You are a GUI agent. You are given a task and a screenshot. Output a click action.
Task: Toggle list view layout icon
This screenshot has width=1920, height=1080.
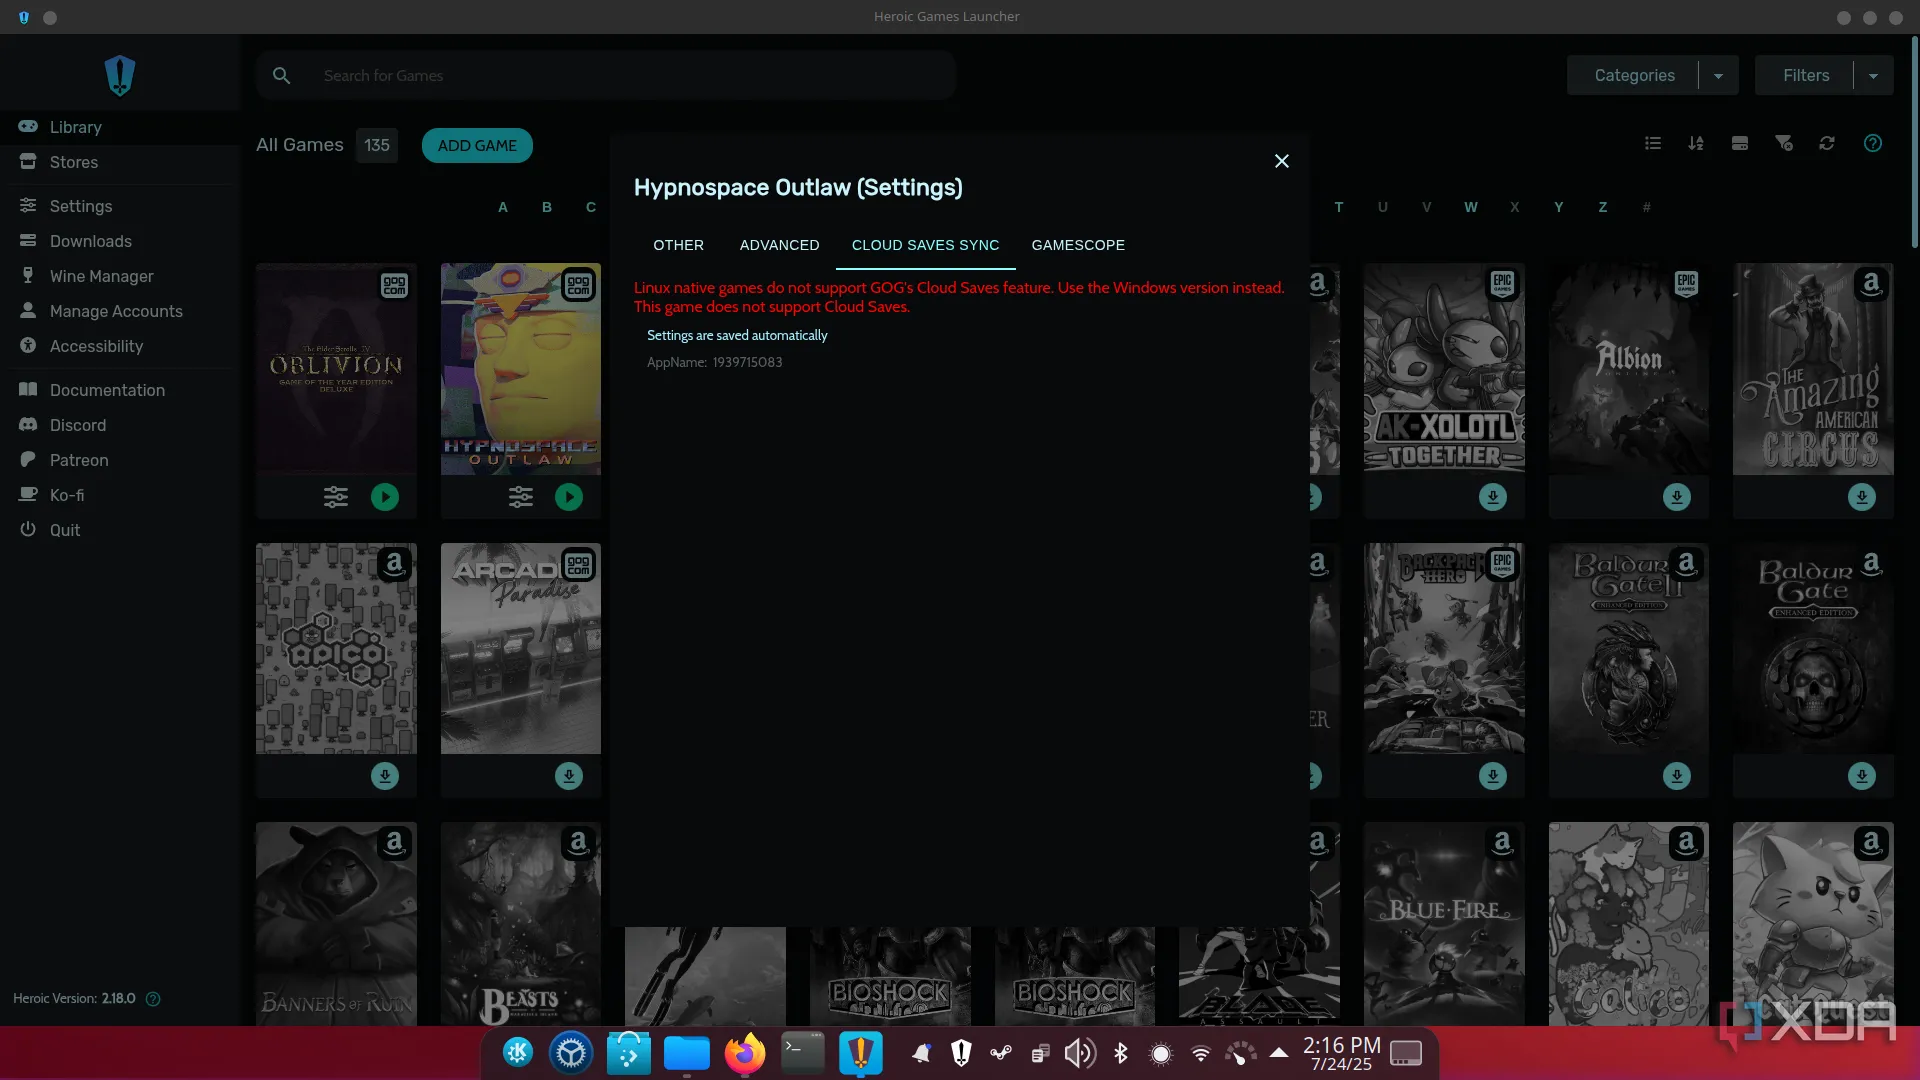[1653, 144]
